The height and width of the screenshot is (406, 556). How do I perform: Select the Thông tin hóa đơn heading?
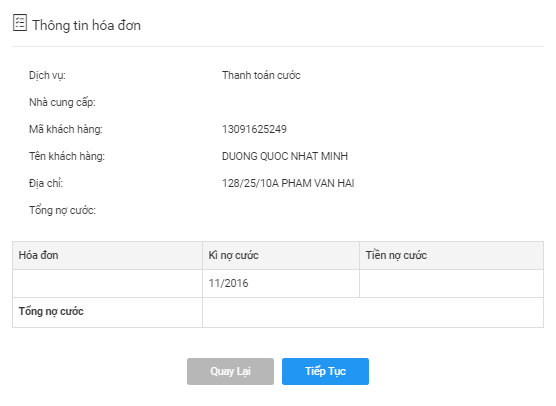tap(87, 26)
